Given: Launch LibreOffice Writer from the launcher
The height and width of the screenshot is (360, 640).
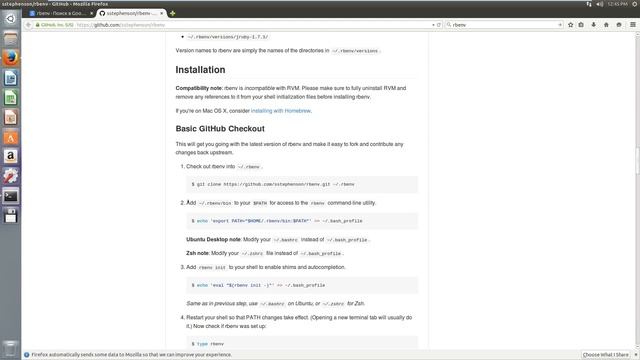Looking at the screenshot, I should pyautogui.click(x=11, y=78).
